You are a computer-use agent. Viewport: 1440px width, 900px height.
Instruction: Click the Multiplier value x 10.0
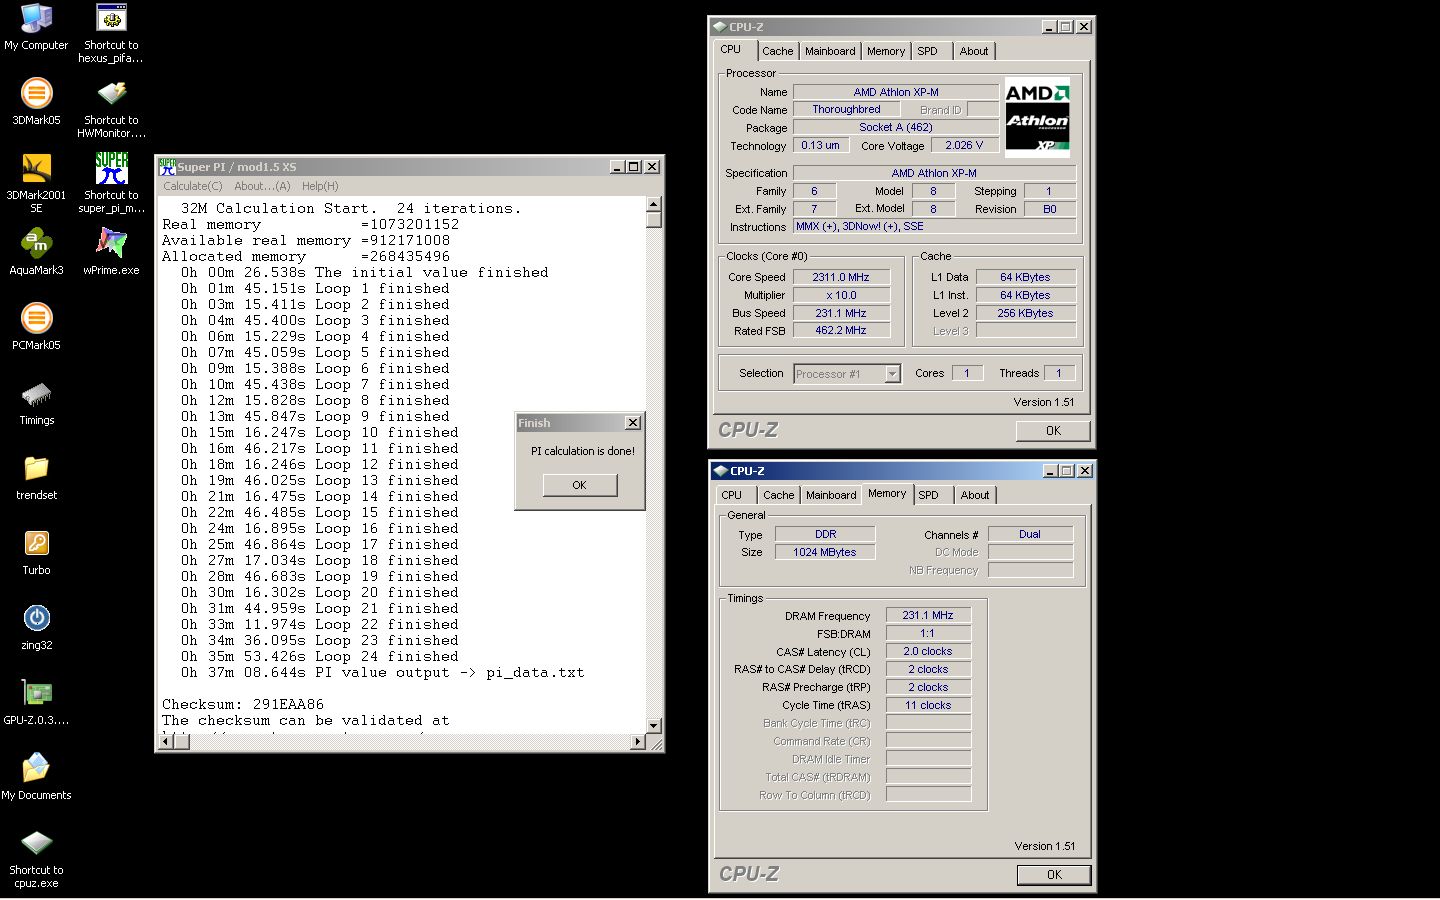840,295
